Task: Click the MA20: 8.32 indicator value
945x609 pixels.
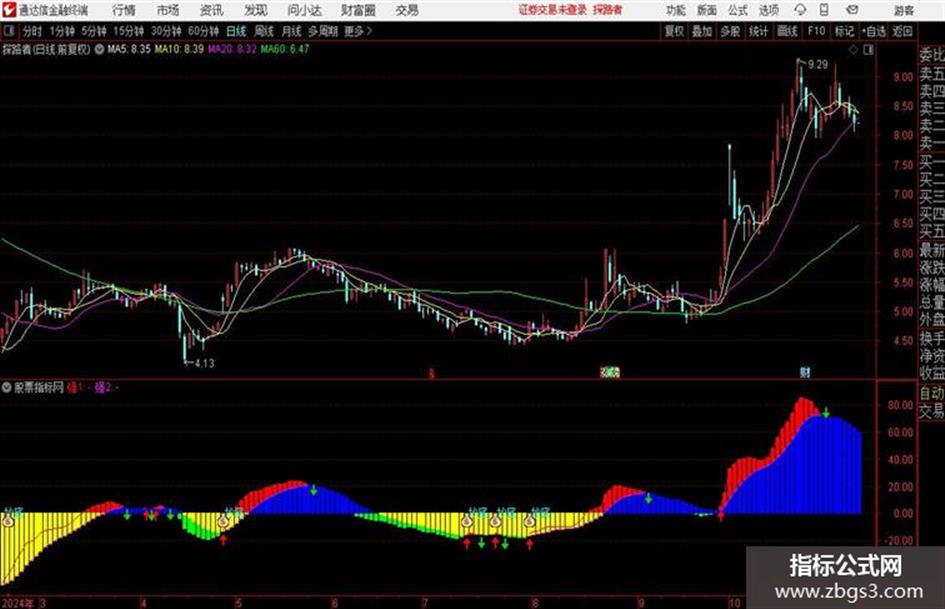Action: [232, 49]
